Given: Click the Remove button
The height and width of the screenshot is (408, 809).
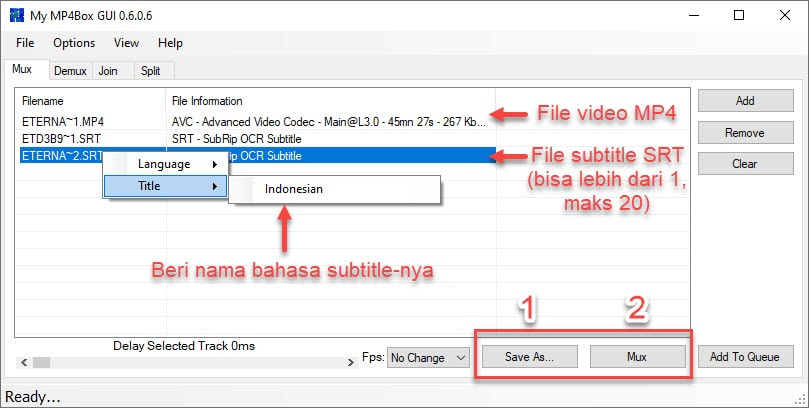Looking at the screenshot, I should (746, 133).
